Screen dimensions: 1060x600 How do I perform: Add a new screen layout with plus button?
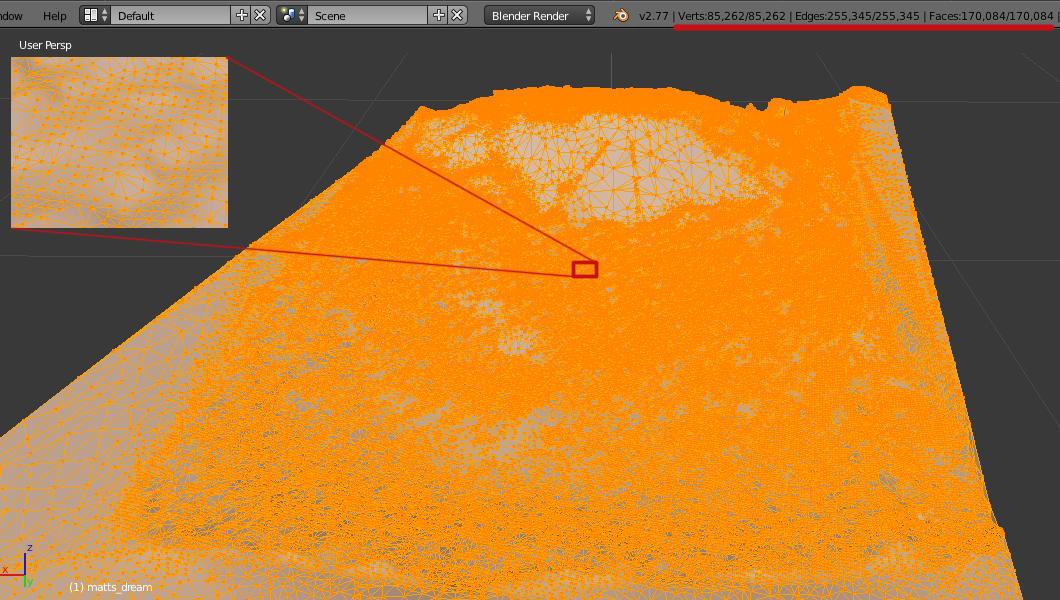[x=241, y=15]
